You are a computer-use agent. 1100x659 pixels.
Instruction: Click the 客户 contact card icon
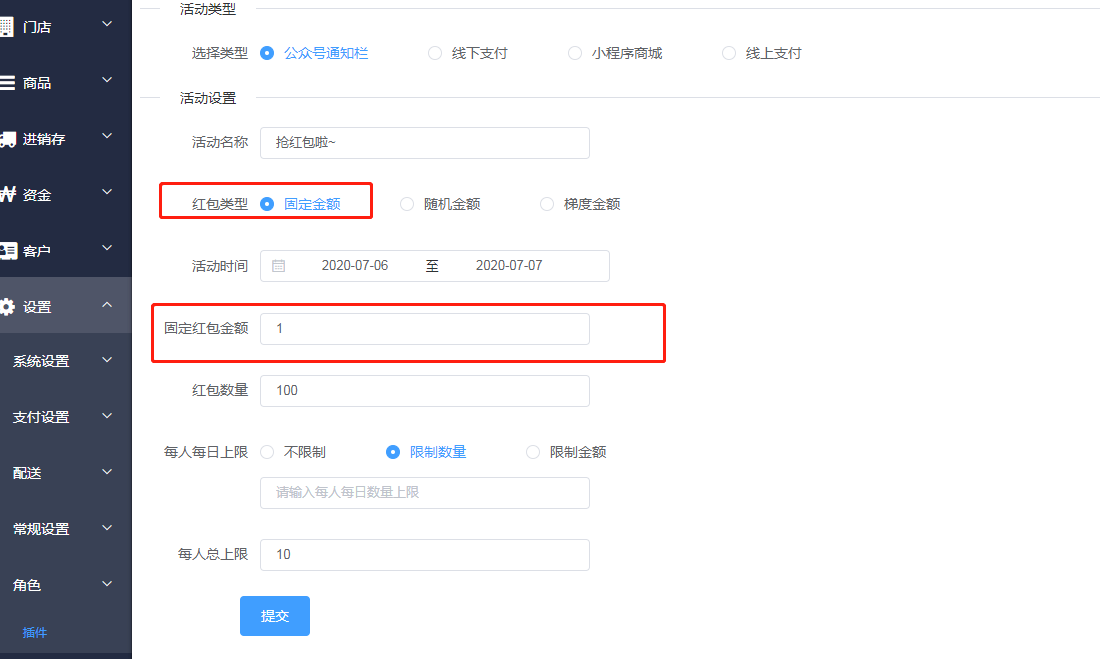click(8, 251)
